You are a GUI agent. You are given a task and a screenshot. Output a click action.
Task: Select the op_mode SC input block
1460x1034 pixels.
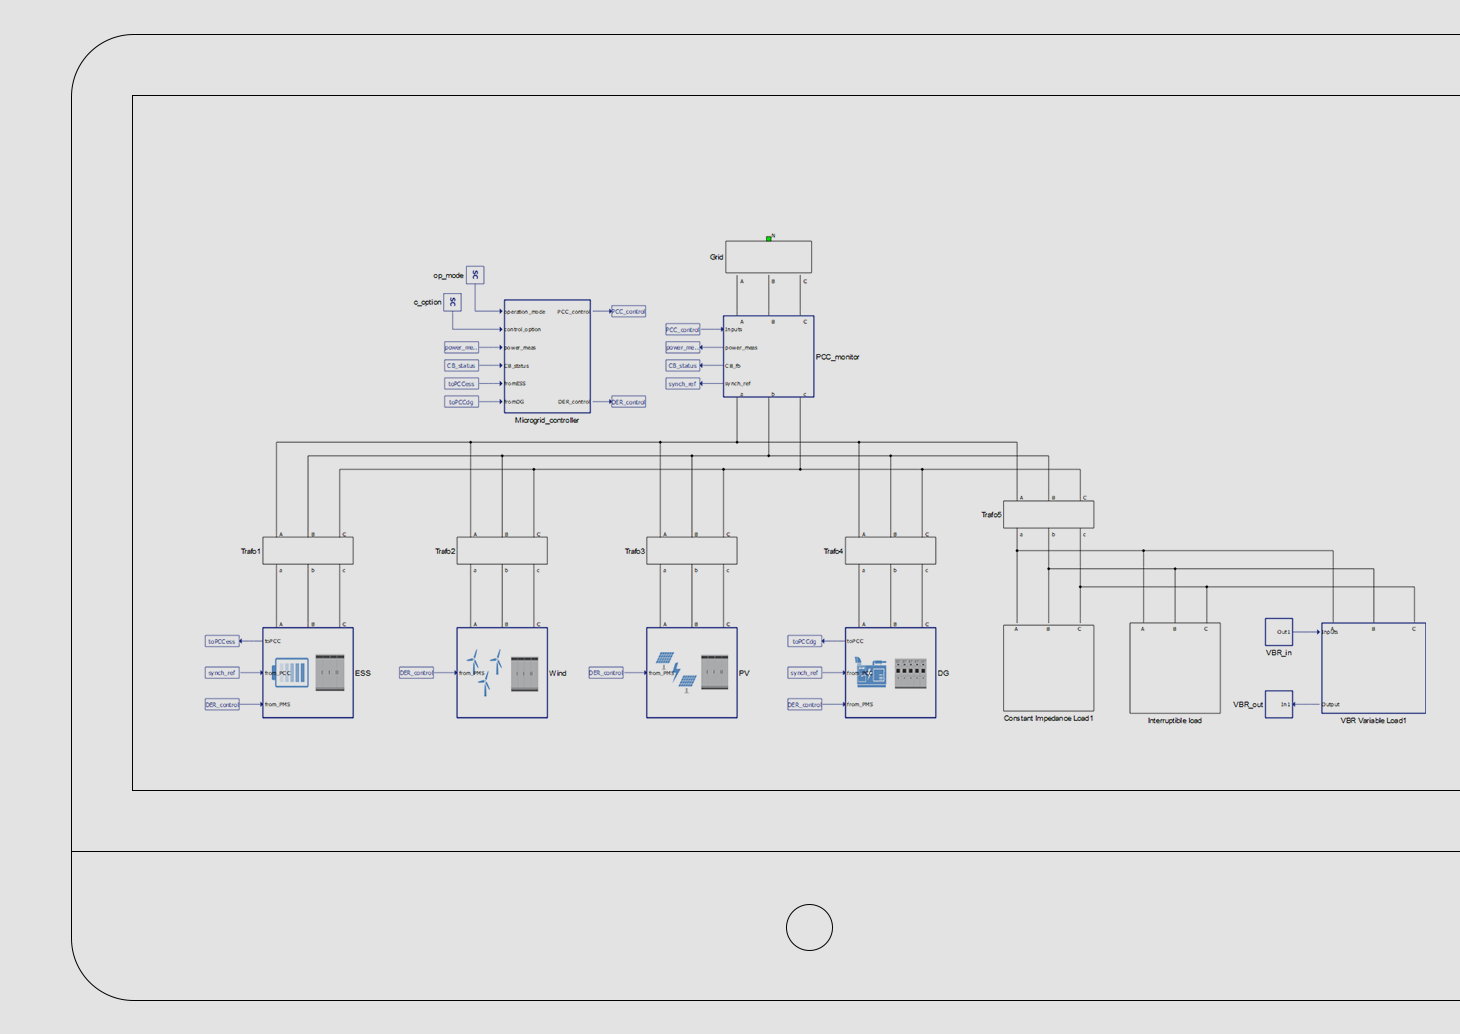click(475, 275)
